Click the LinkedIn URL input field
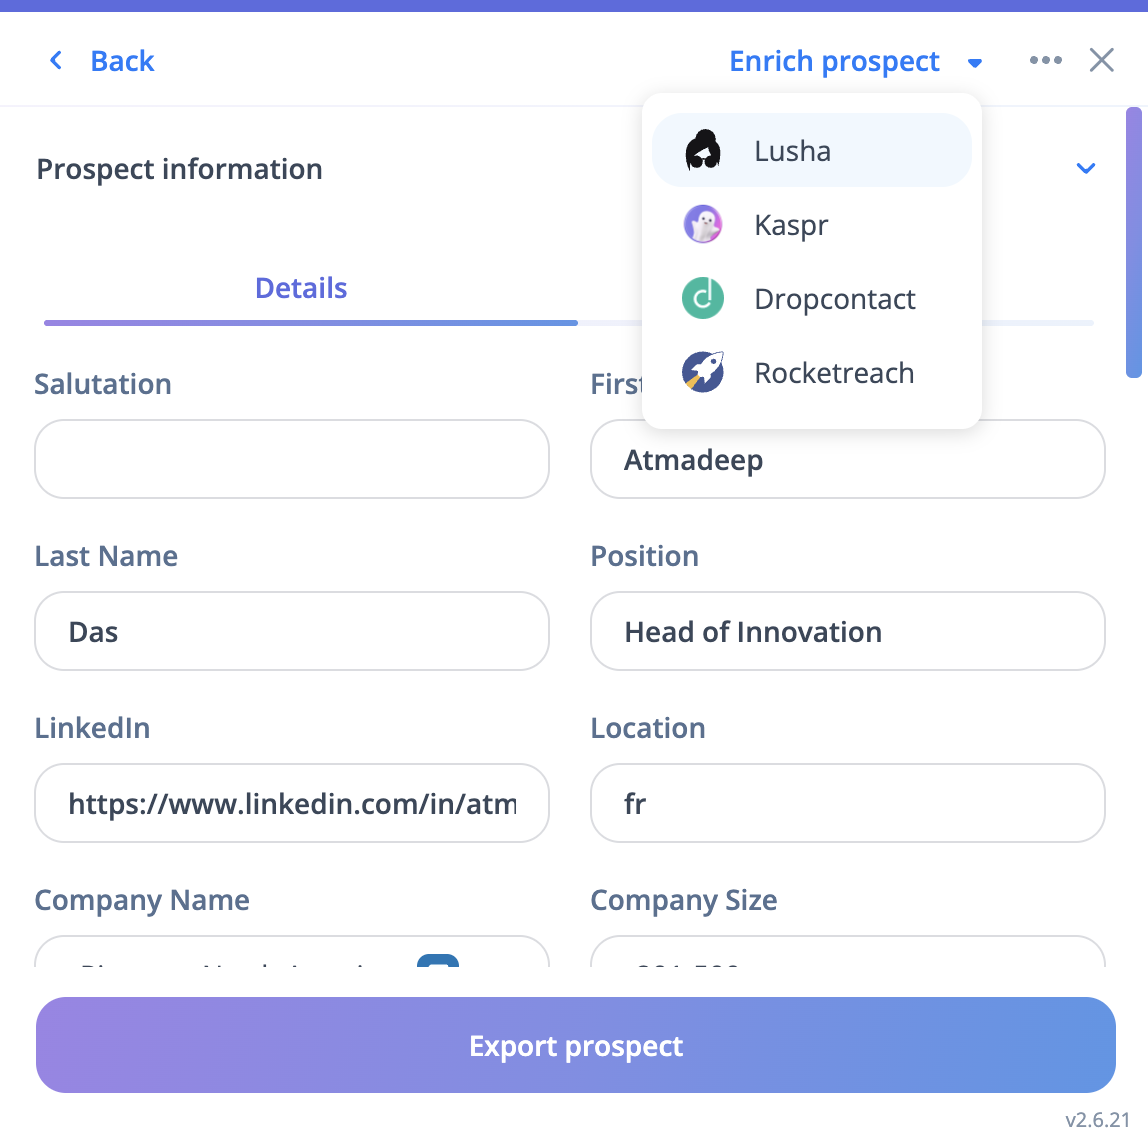 coord(292,803)
